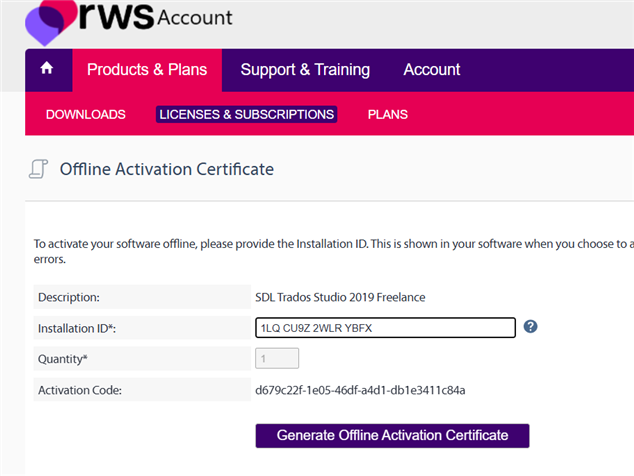The image size is (634, 476).
Task: Click the Activation Code: label
Action: [x=80, y=390]
